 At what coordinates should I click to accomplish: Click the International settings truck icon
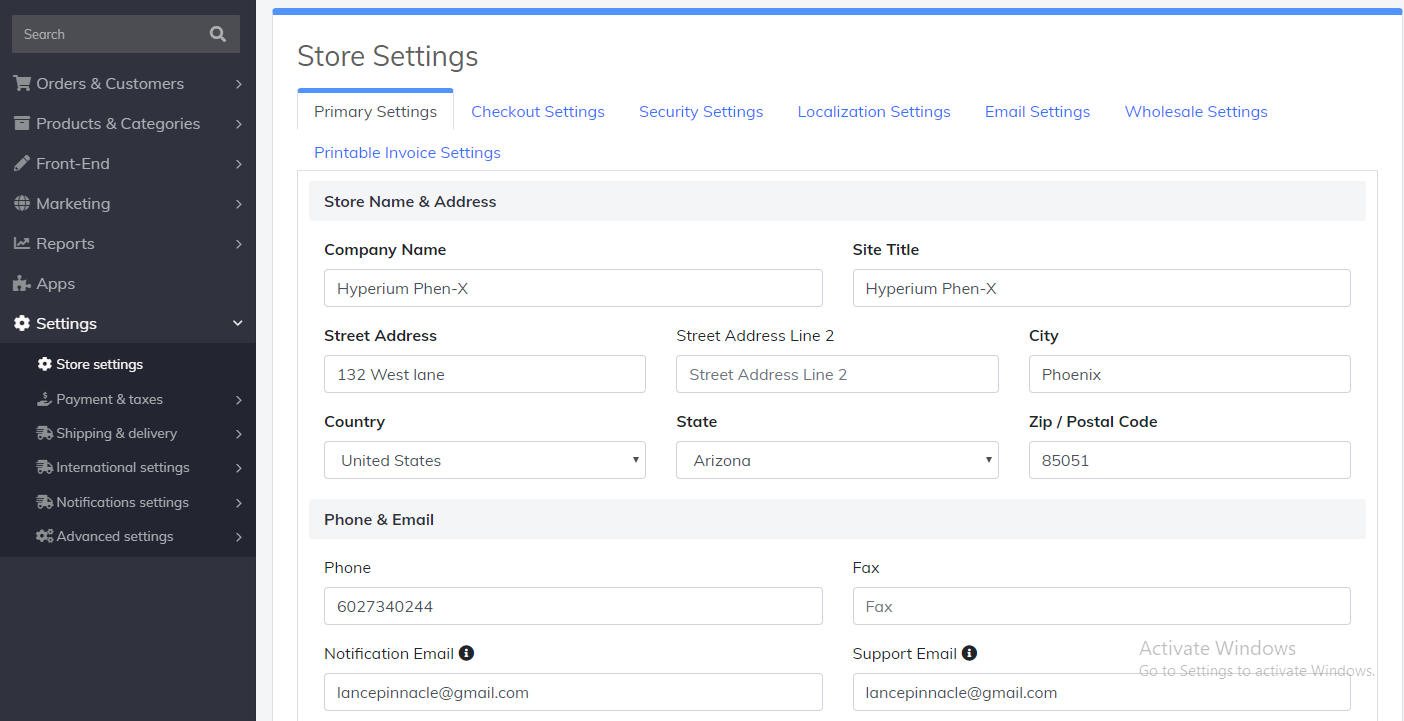[x=44, y=467]
